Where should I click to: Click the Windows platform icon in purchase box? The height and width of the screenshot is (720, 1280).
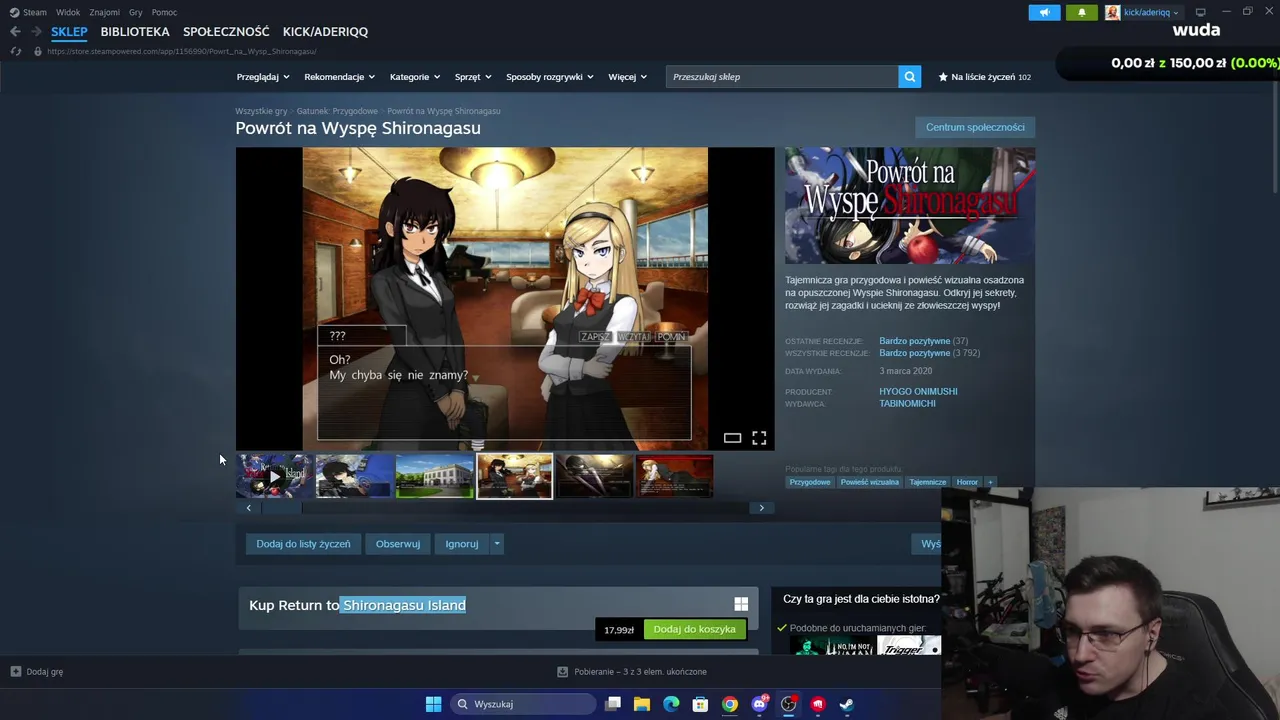[x=741, y=604]
